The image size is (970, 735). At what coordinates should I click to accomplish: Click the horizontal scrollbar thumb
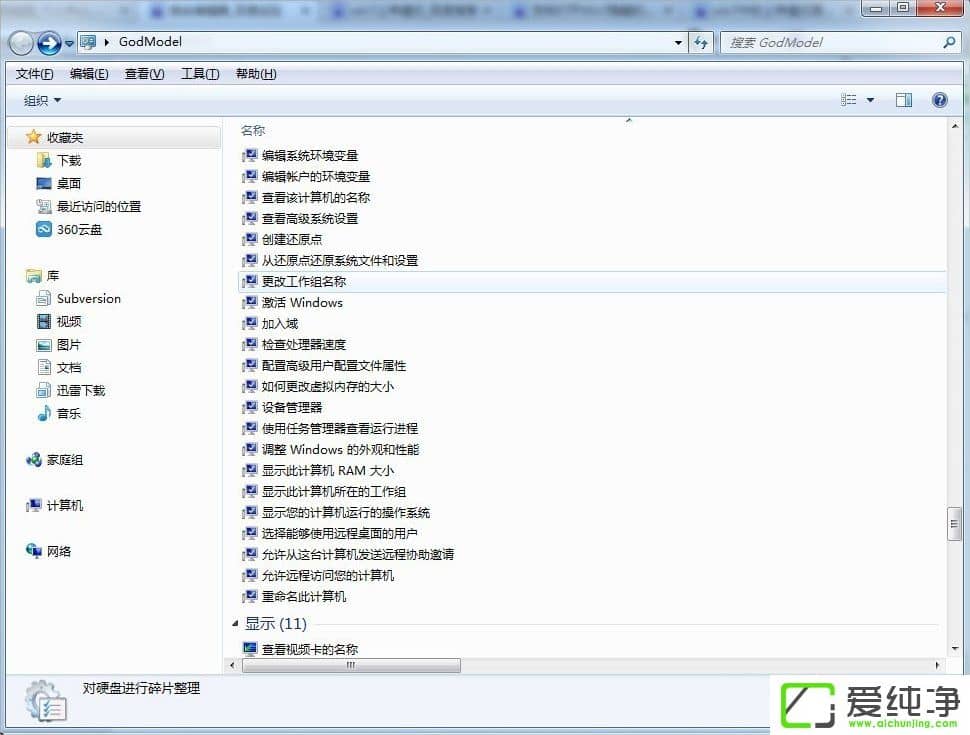(x=350, y=665)
